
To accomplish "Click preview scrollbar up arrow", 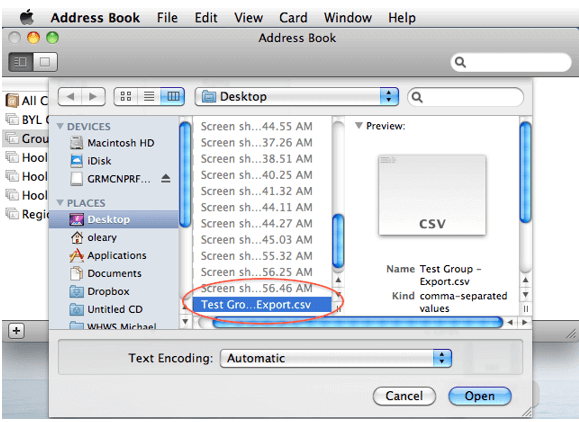I will coord(525,280).
